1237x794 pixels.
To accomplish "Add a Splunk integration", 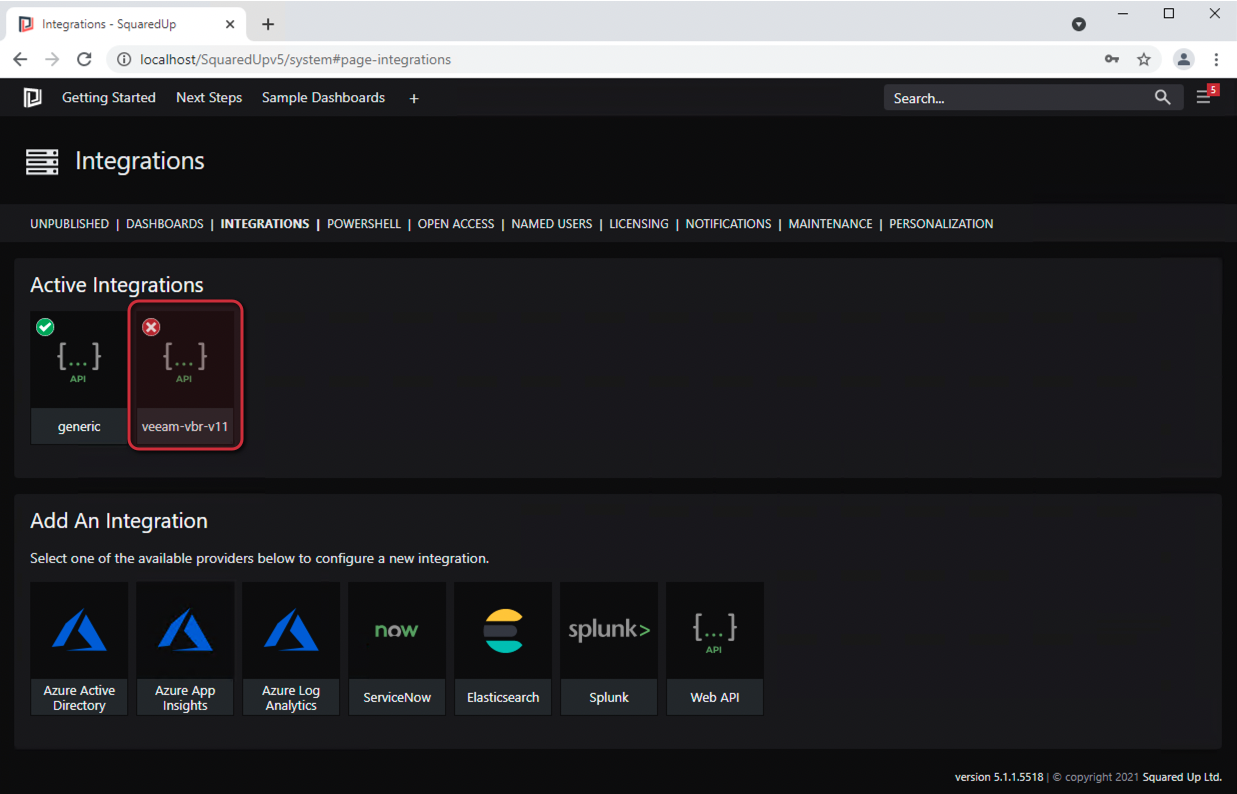I will pyautogui.click(x=609, y=649).
